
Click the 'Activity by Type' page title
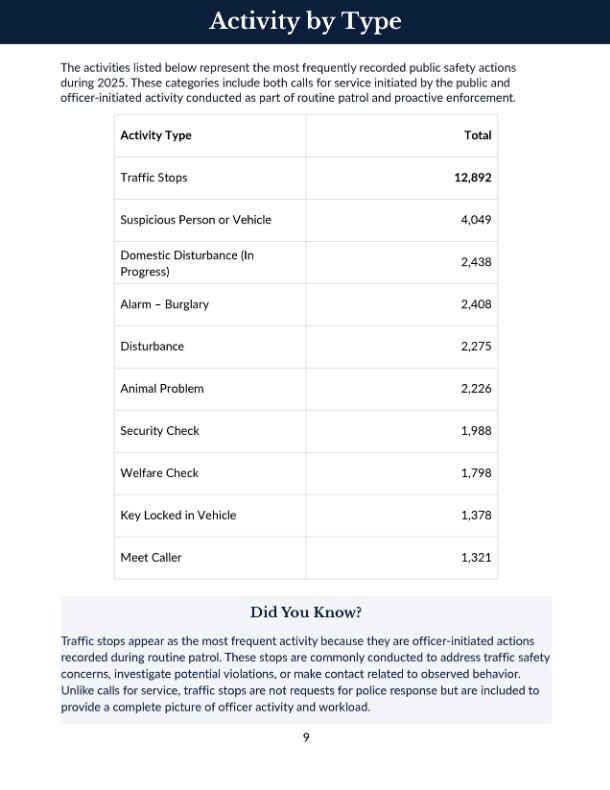(x=305, y=21)
